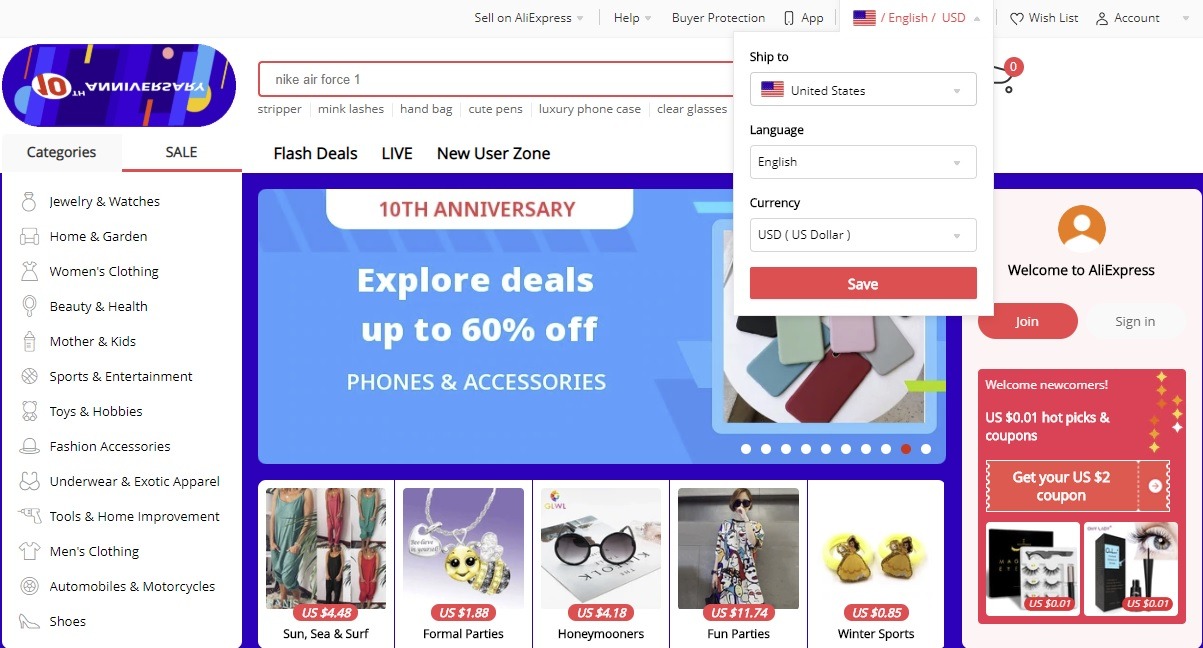This screenshot has width=1203, height=648.
Task: Select the first carousel dot indicator
Action: pos(746,449)
